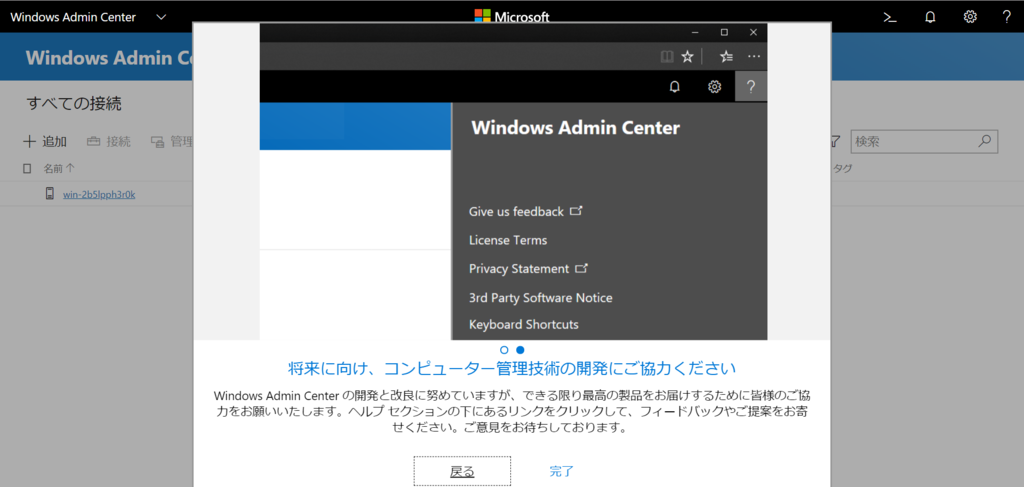Click the タグ column header
Viewport: 1024px width, 487px height.
click(842, 169)
